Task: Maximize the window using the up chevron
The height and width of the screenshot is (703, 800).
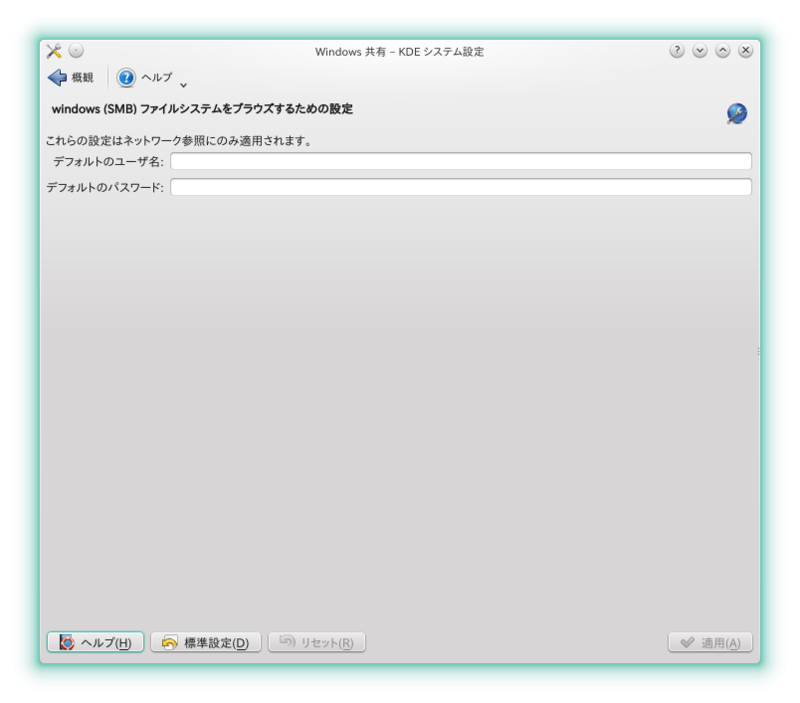Action: click(x=722, y=51)
